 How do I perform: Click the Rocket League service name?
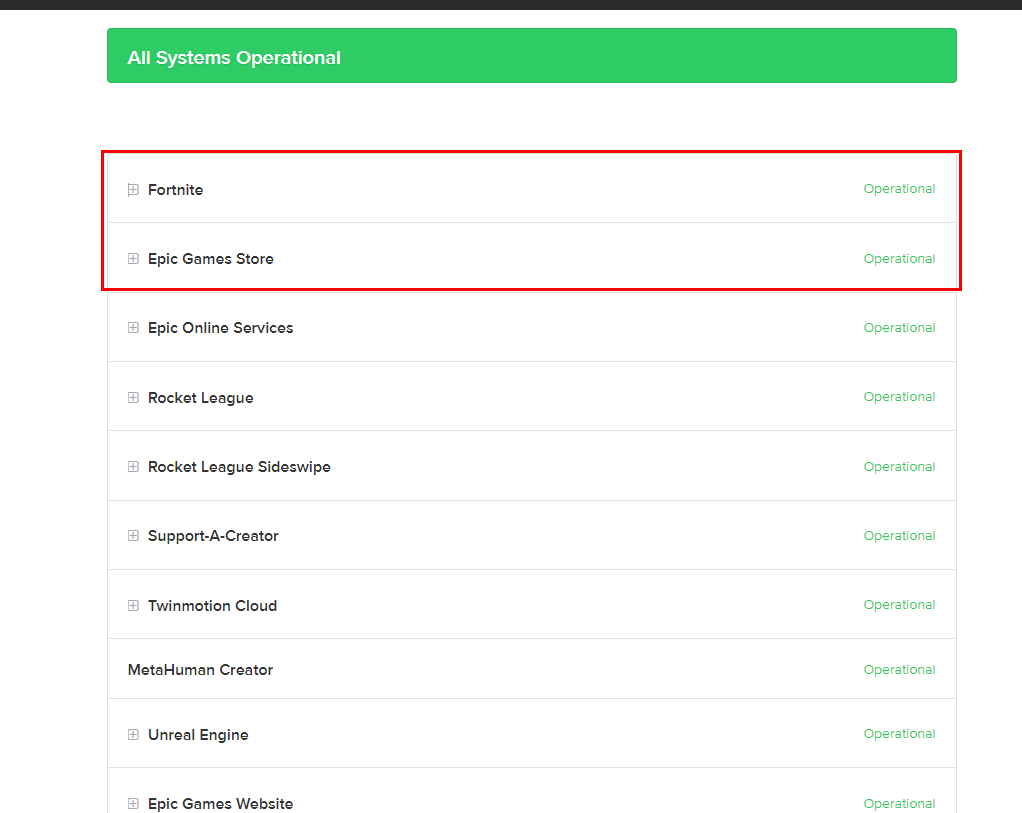click(200, 396)
